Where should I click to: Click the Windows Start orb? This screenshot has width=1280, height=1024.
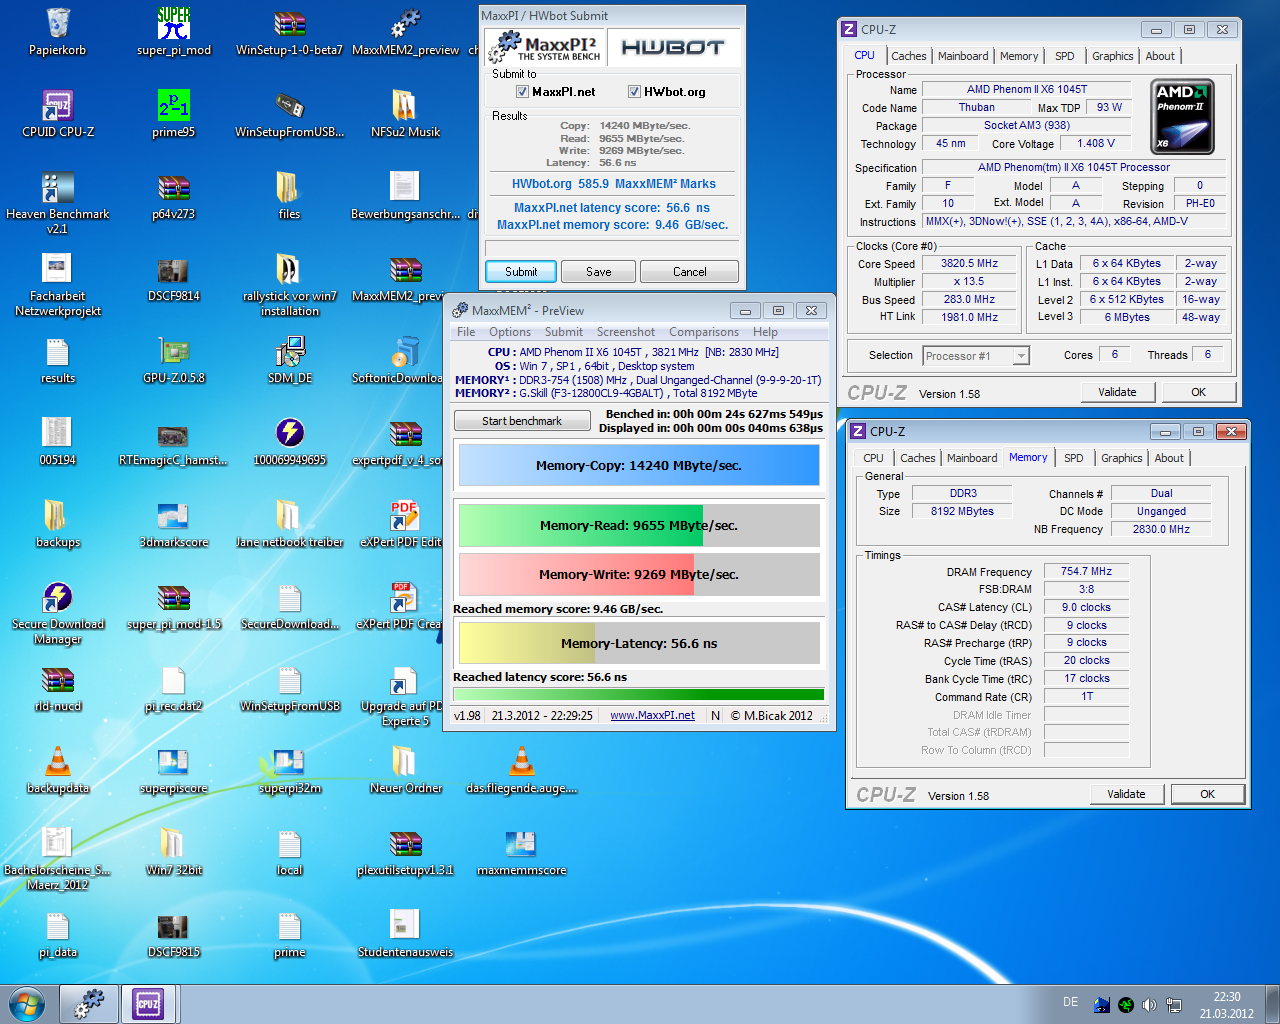tap(27, 1004)
